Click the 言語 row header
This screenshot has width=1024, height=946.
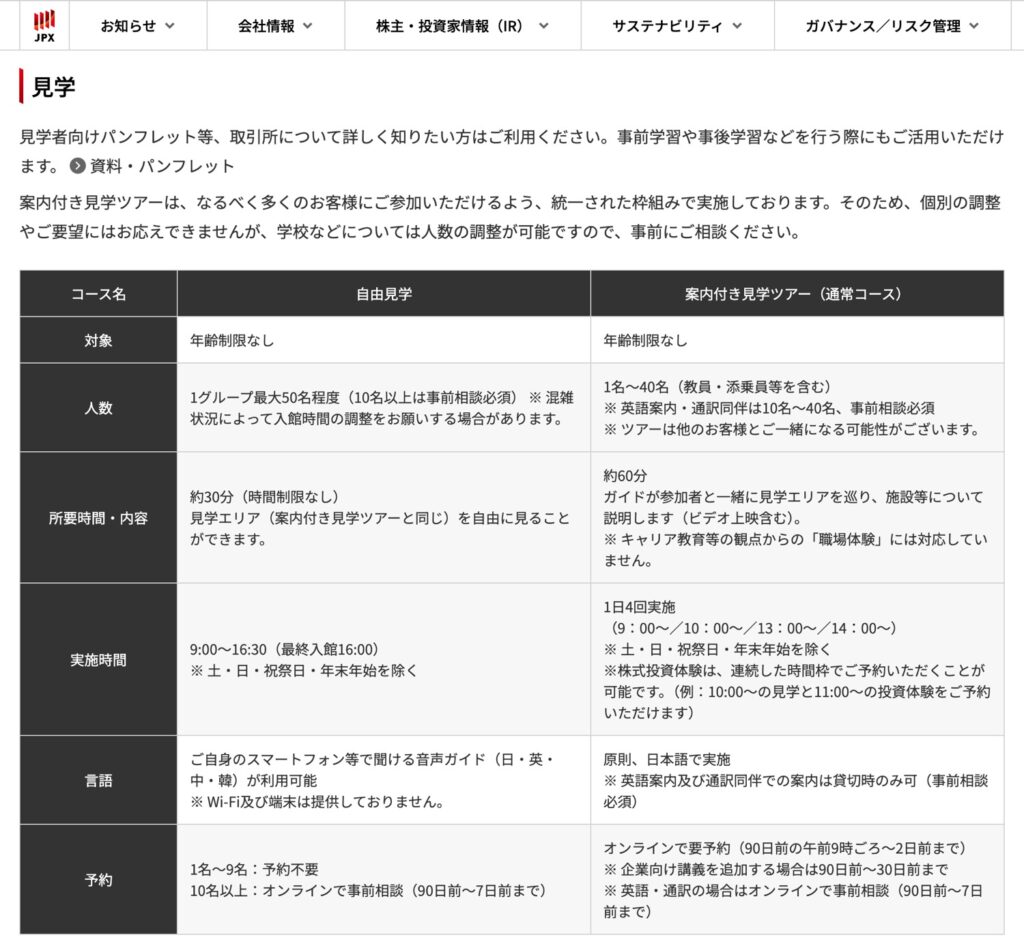[98, 780]
